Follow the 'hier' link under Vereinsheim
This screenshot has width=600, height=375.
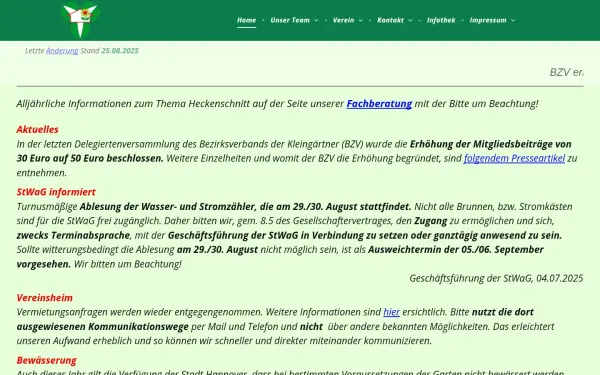click(x=391, y=312)
